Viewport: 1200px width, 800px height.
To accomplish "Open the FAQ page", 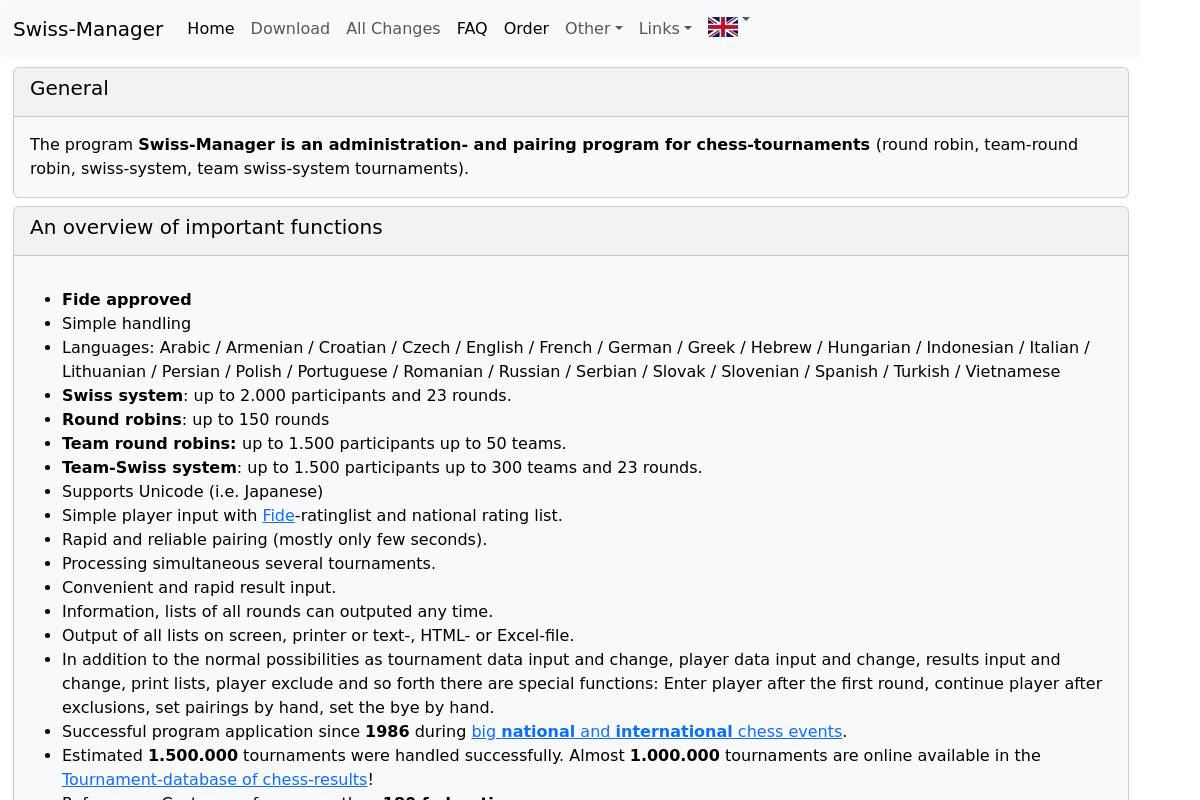I will click(x=472, y=29).
